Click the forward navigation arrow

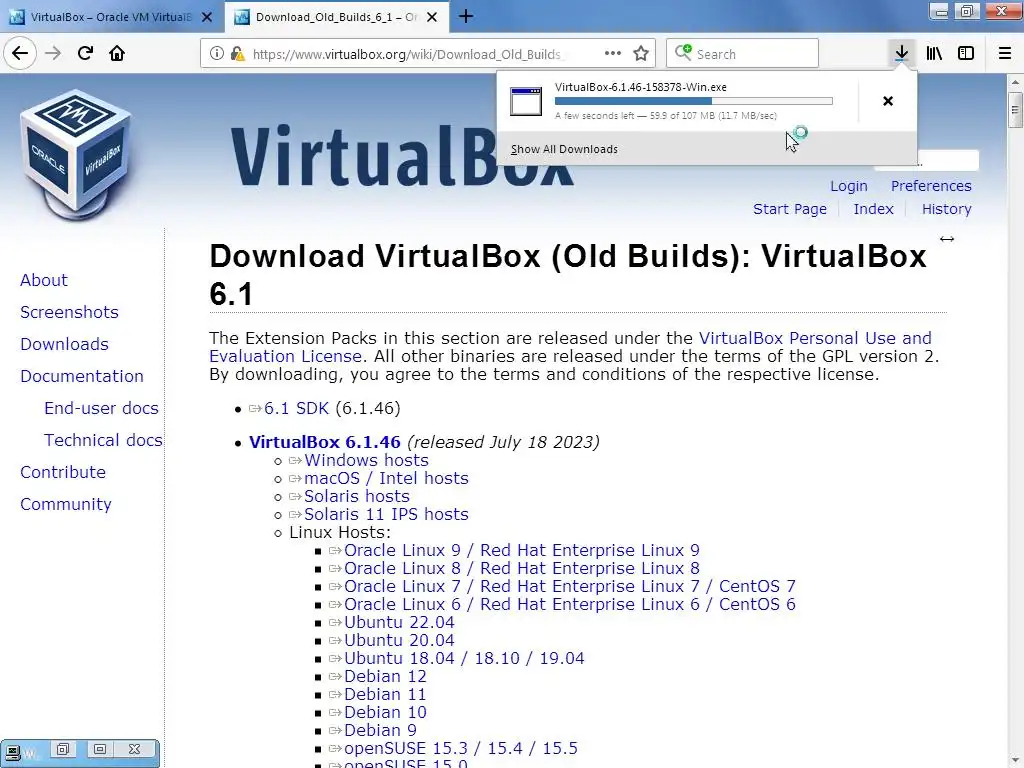[x=54, y=53]
